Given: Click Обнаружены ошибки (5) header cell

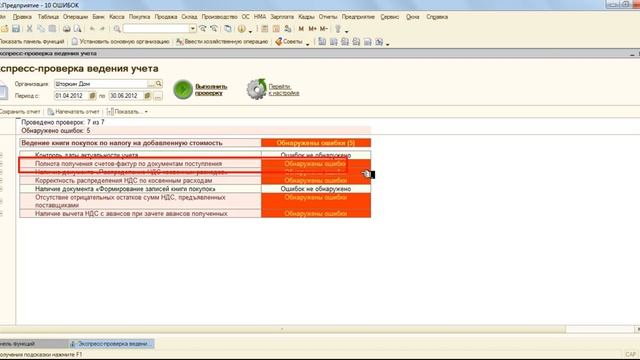Looking at the screenshot, I should click(x=316, y=143).
